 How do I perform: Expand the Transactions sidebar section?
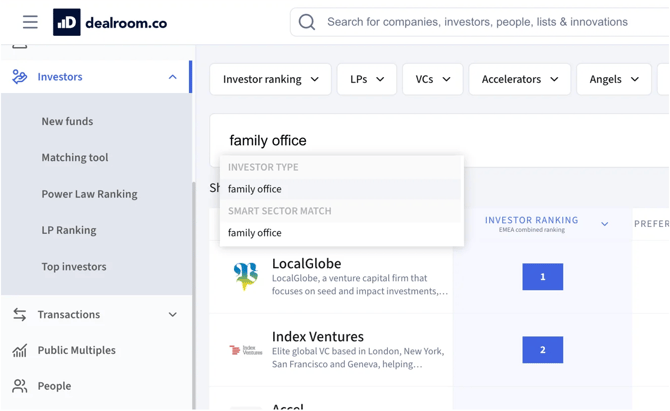tap(172, 314)
